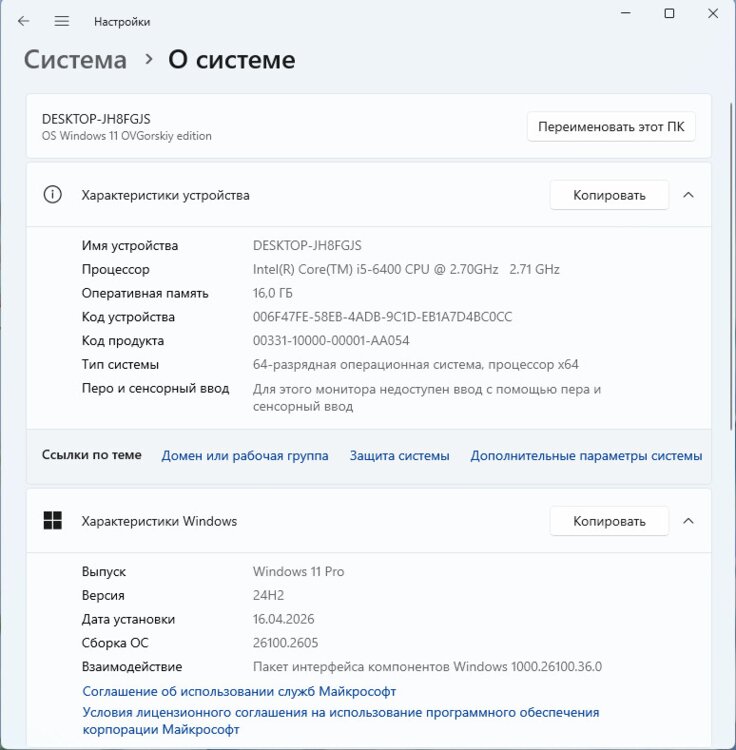Screen dimensions: 736x750
Task: Maximize the Настройки window
Action: click(x=669, y=14)
